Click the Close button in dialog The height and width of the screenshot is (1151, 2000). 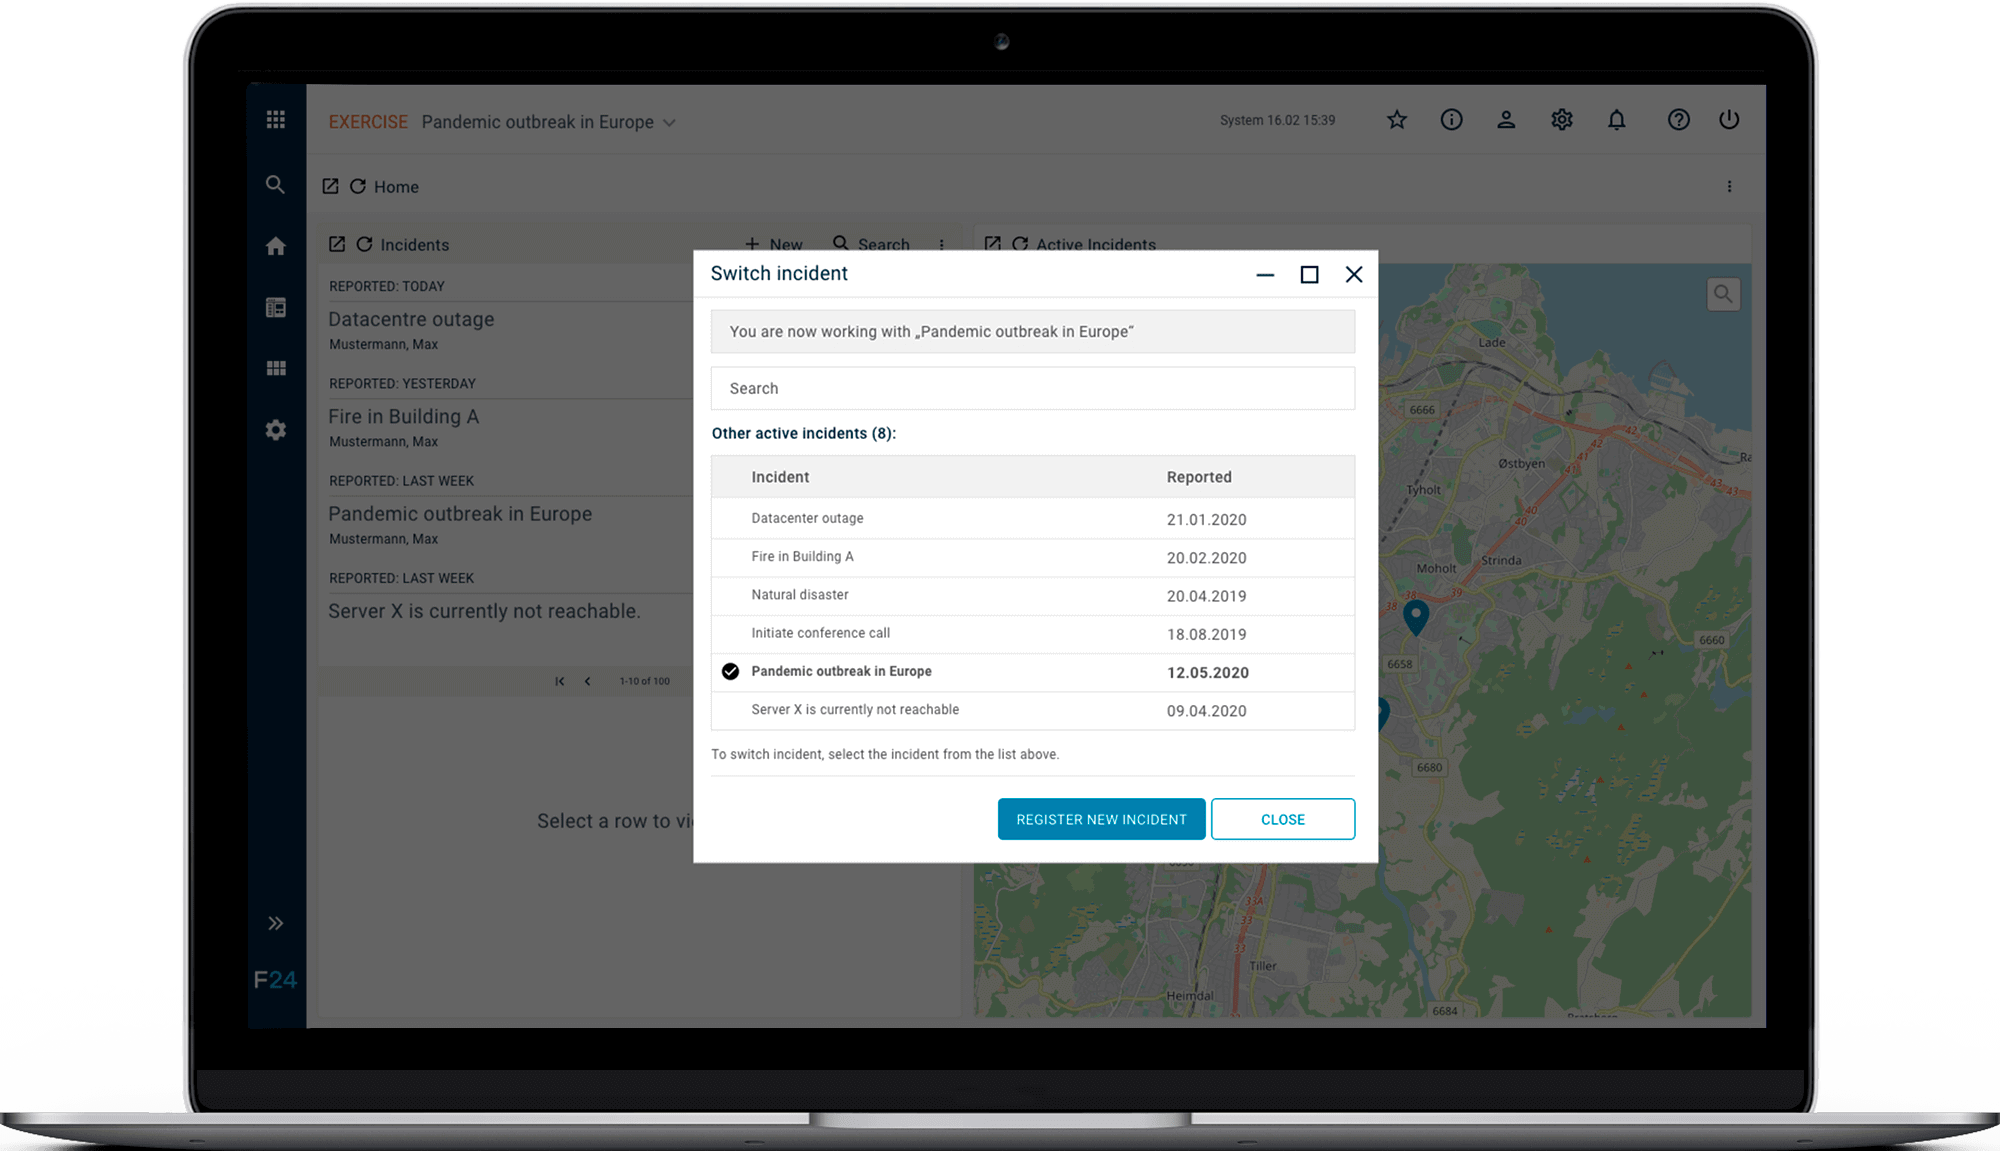tap(1282, 819)
